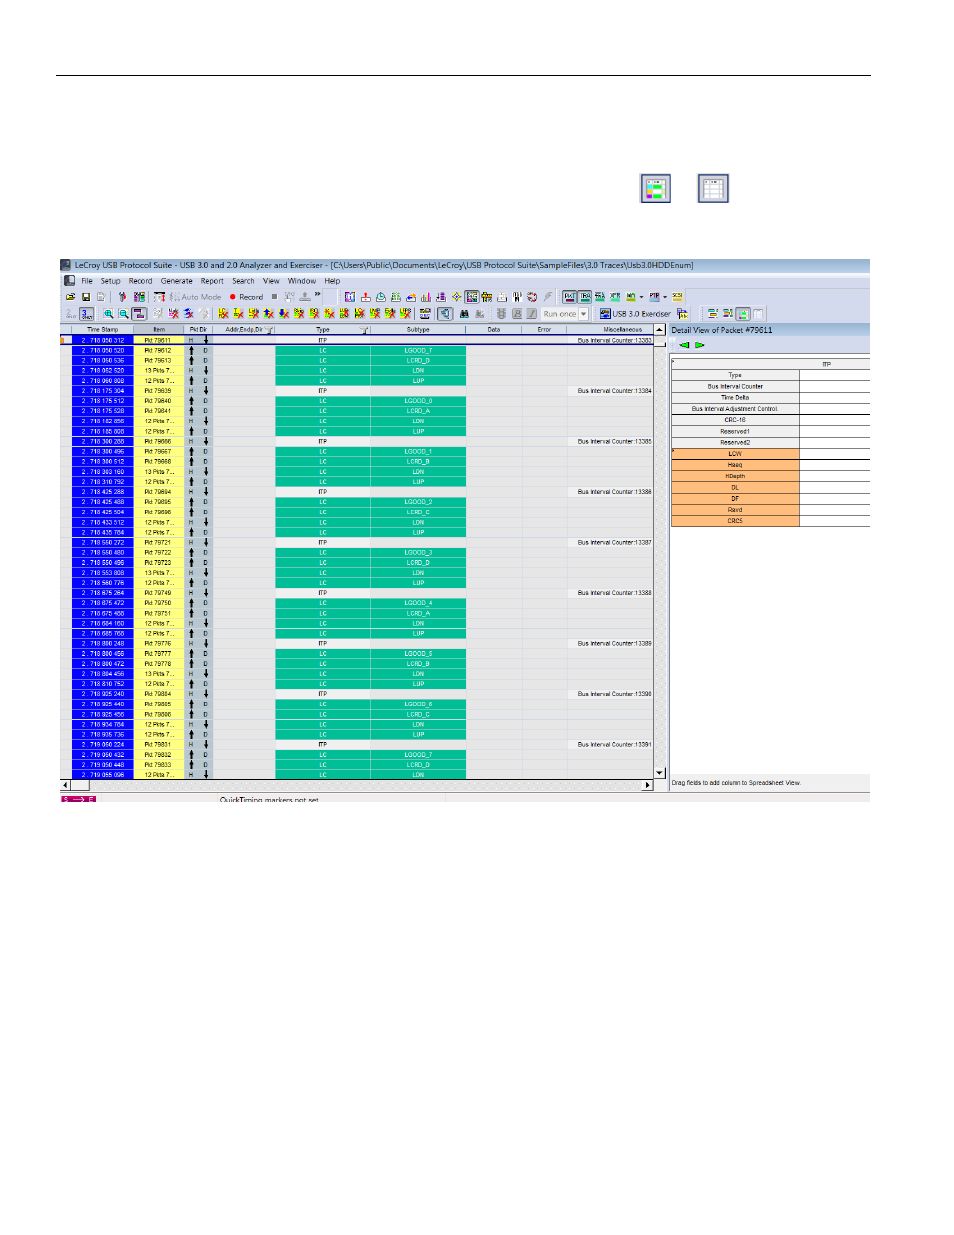Go to next packet with green right arrow

pyautogui.click(x=700, y=345)
